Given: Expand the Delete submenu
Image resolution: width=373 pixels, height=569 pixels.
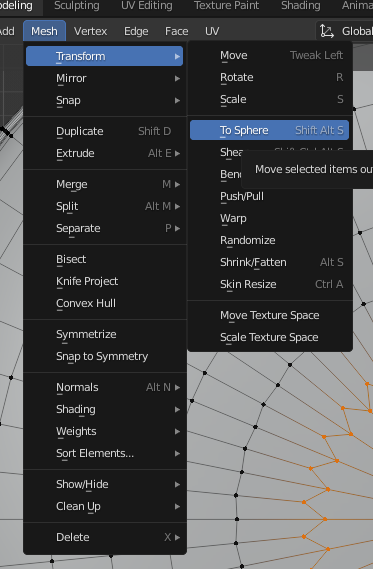Looking at the screenshot, I should click(104, 537).
